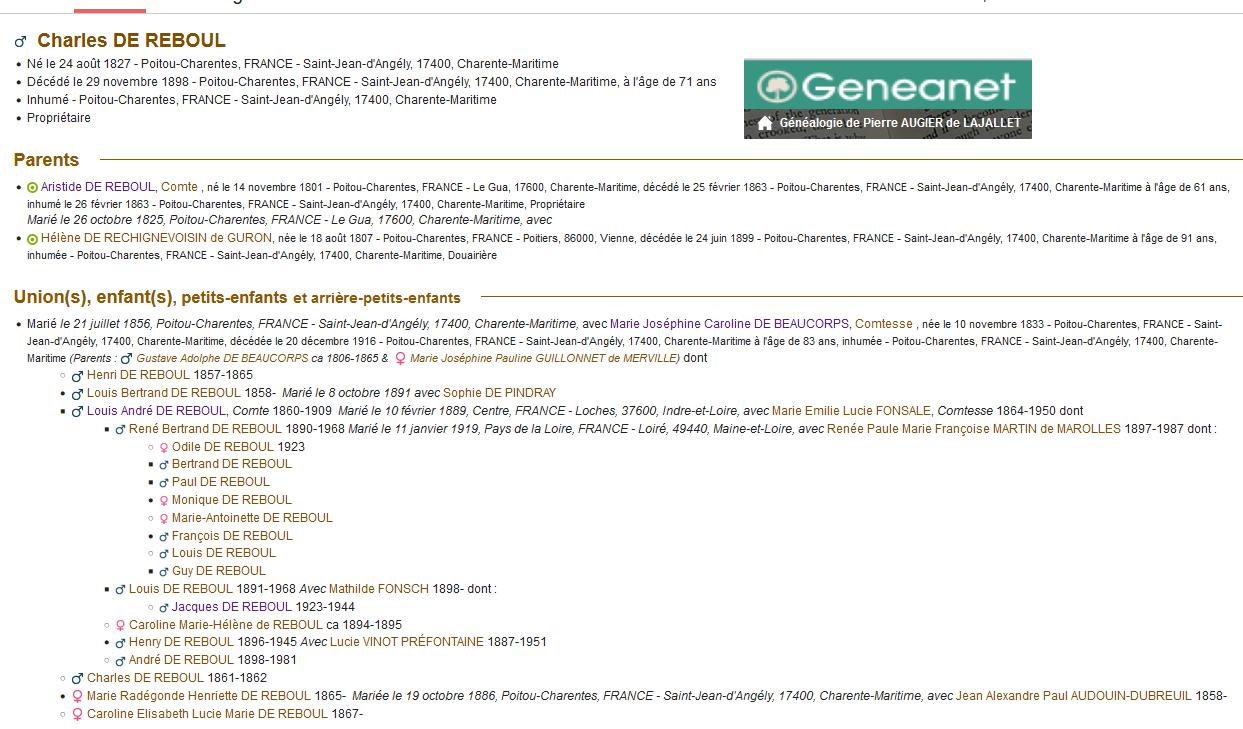This screenshot has width=1243, height=729.
Task: Open Louis DE REBOUL 1891-1968 link
Action: point(181,589)
